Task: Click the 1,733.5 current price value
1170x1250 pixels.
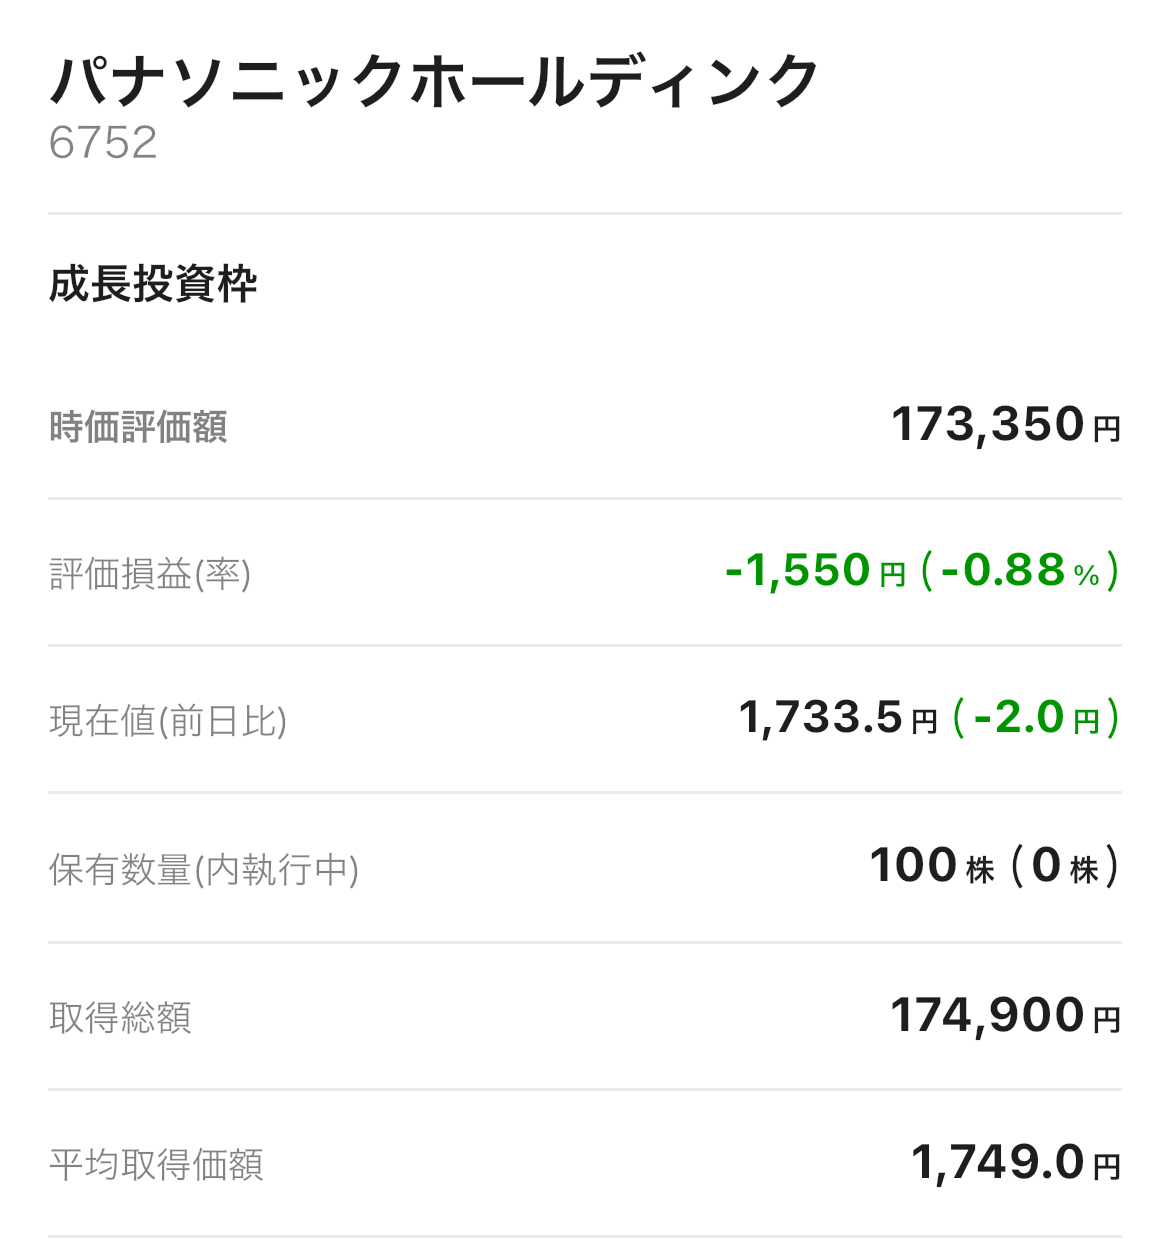Action: [x=821, y=718]
